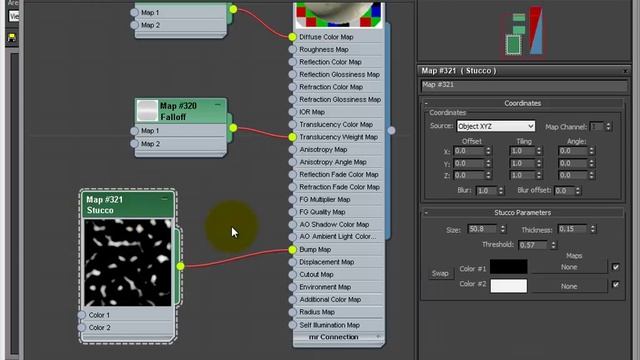Toggle the Color #1 map enable checkbox
This screenshot has width=640, height=360.
(616, 267)
